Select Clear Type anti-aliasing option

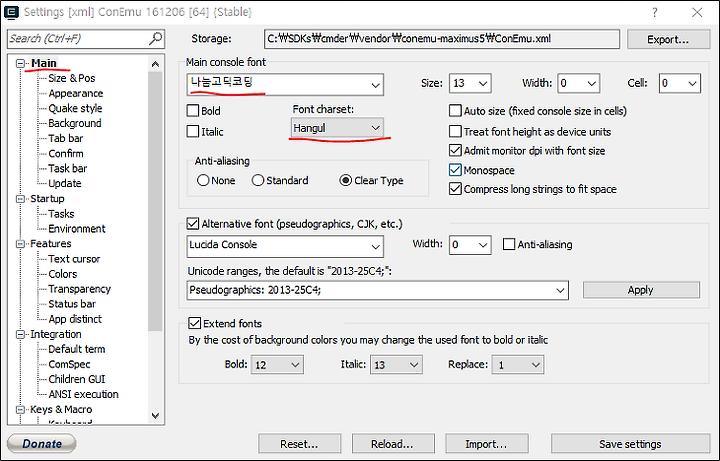point(346,180)
